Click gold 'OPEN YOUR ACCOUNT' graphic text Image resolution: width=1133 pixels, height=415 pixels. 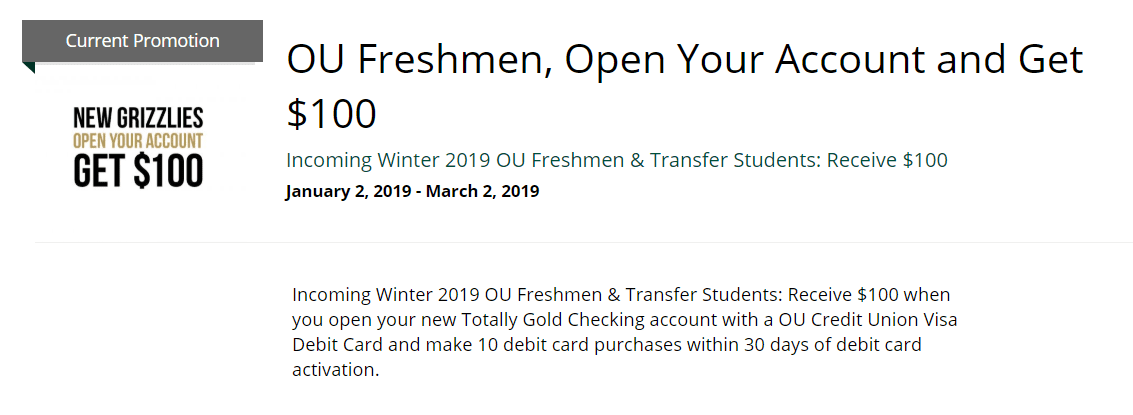pos(138,140)
